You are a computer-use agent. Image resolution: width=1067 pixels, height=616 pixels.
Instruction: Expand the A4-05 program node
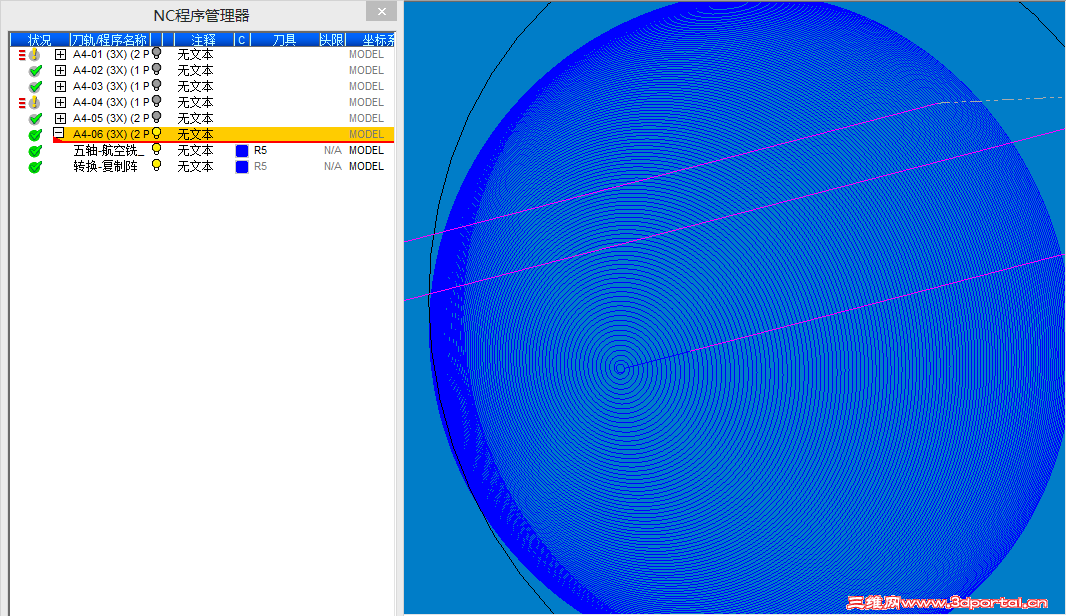pyautogui.click(x=61, y=118)
